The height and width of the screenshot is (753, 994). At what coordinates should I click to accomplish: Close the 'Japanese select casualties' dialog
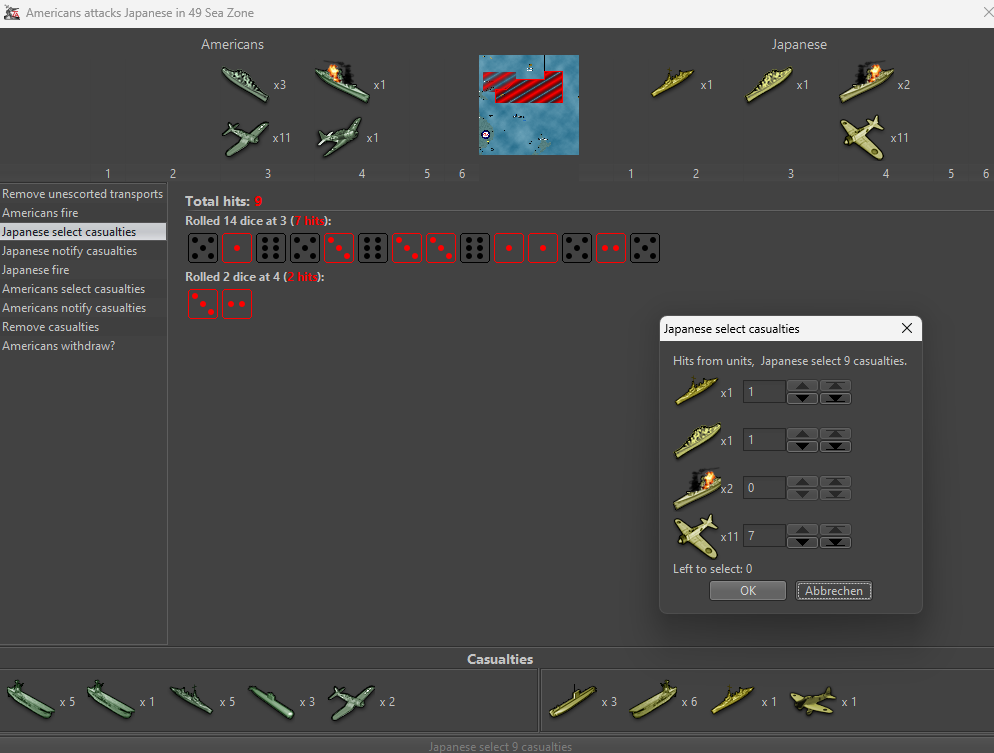point(906,329)
